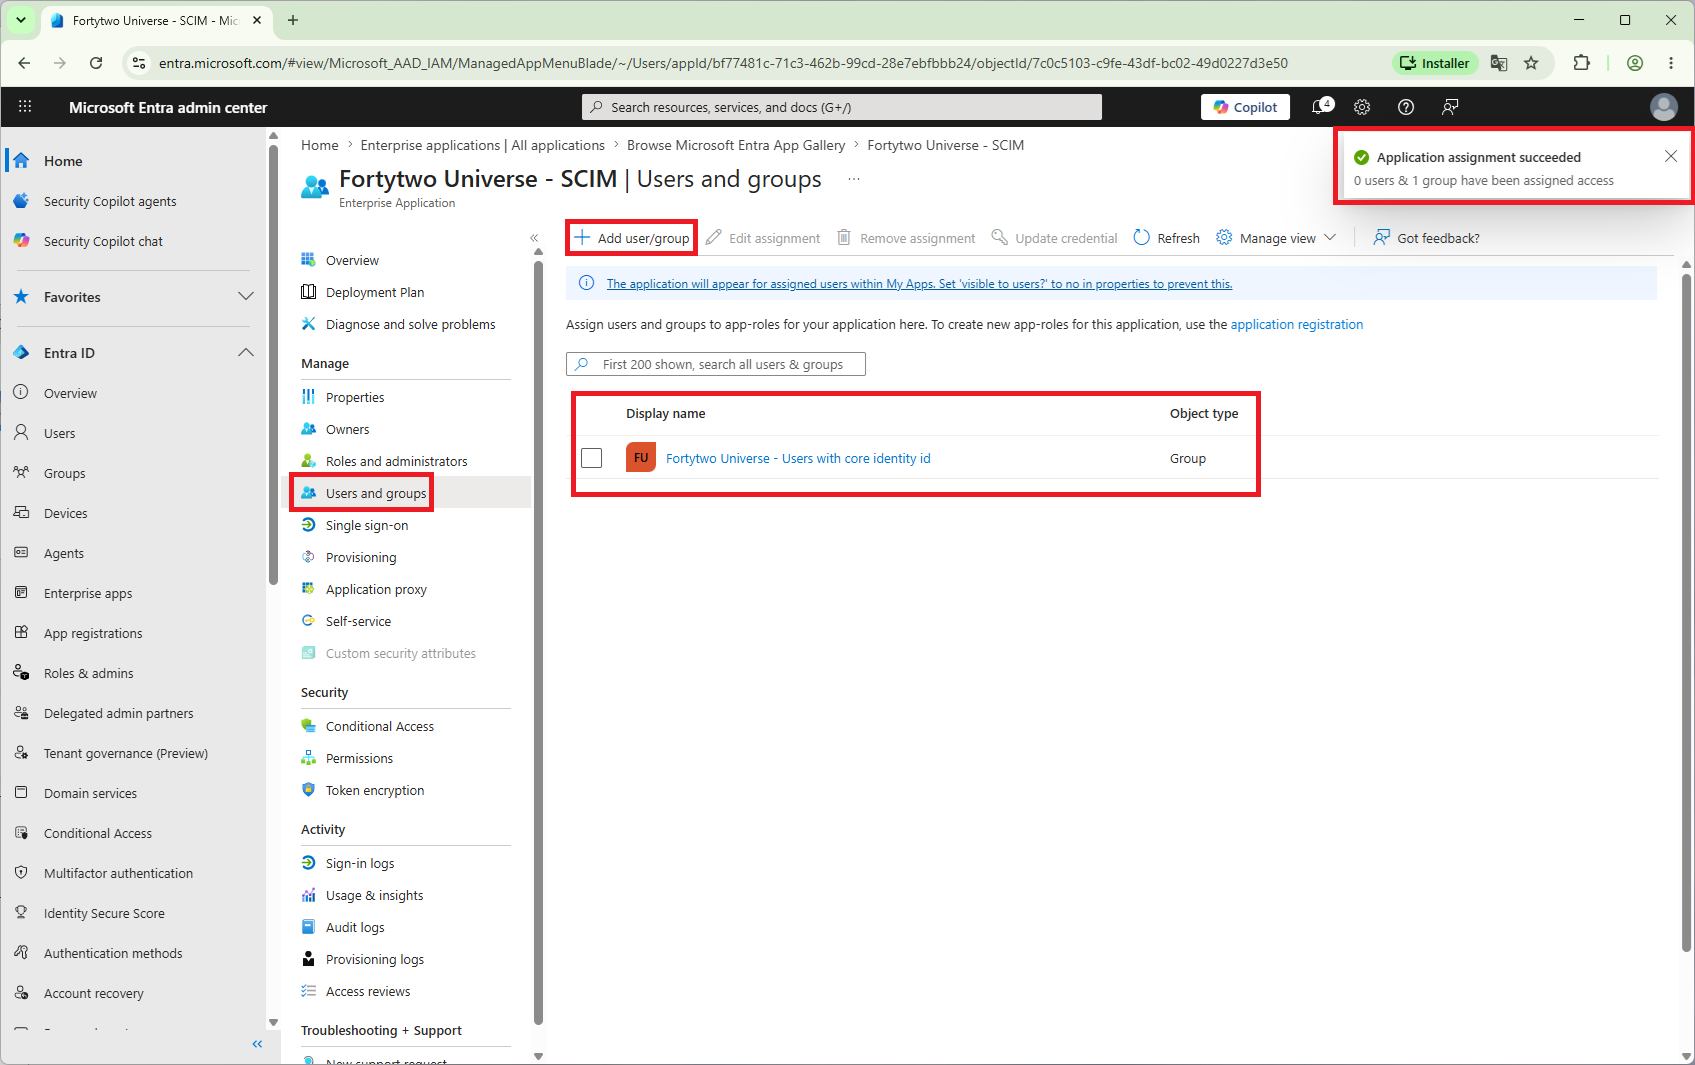This screenshot has height=1065, width=1695.
Task: Click Got feedback? in command bar
Action: pyautogui.click(x=1426, y=238)
